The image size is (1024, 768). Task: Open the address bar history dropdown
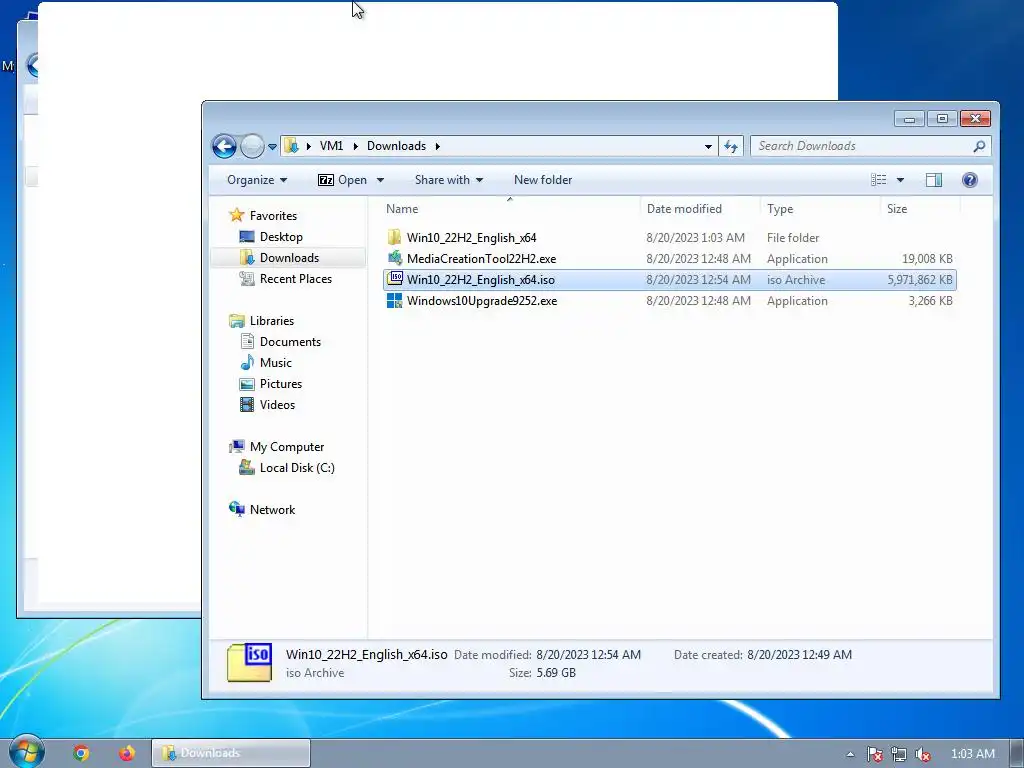click(708, 146)
